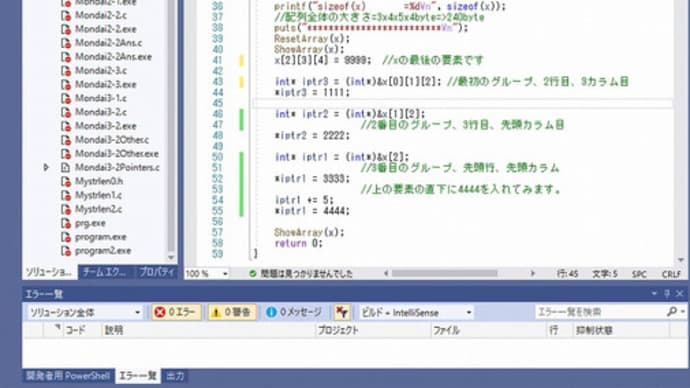Toggle the 0 エラー filter button
The image size is (690, 388).
(x=176, y=312)
